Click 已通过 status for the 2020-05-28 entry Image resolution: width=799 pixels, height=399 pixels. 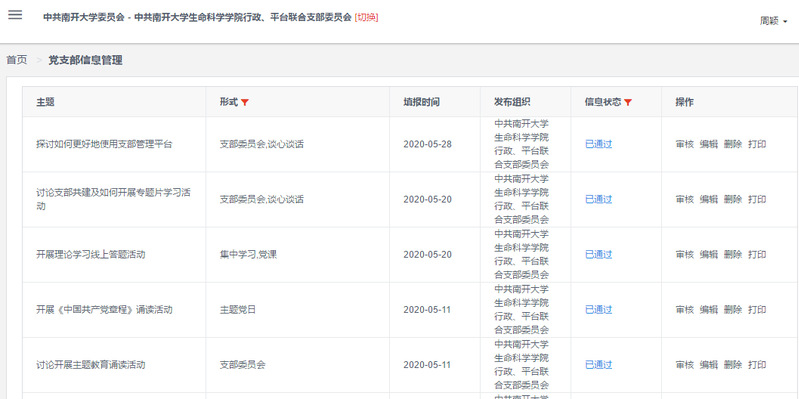point(598,144)
